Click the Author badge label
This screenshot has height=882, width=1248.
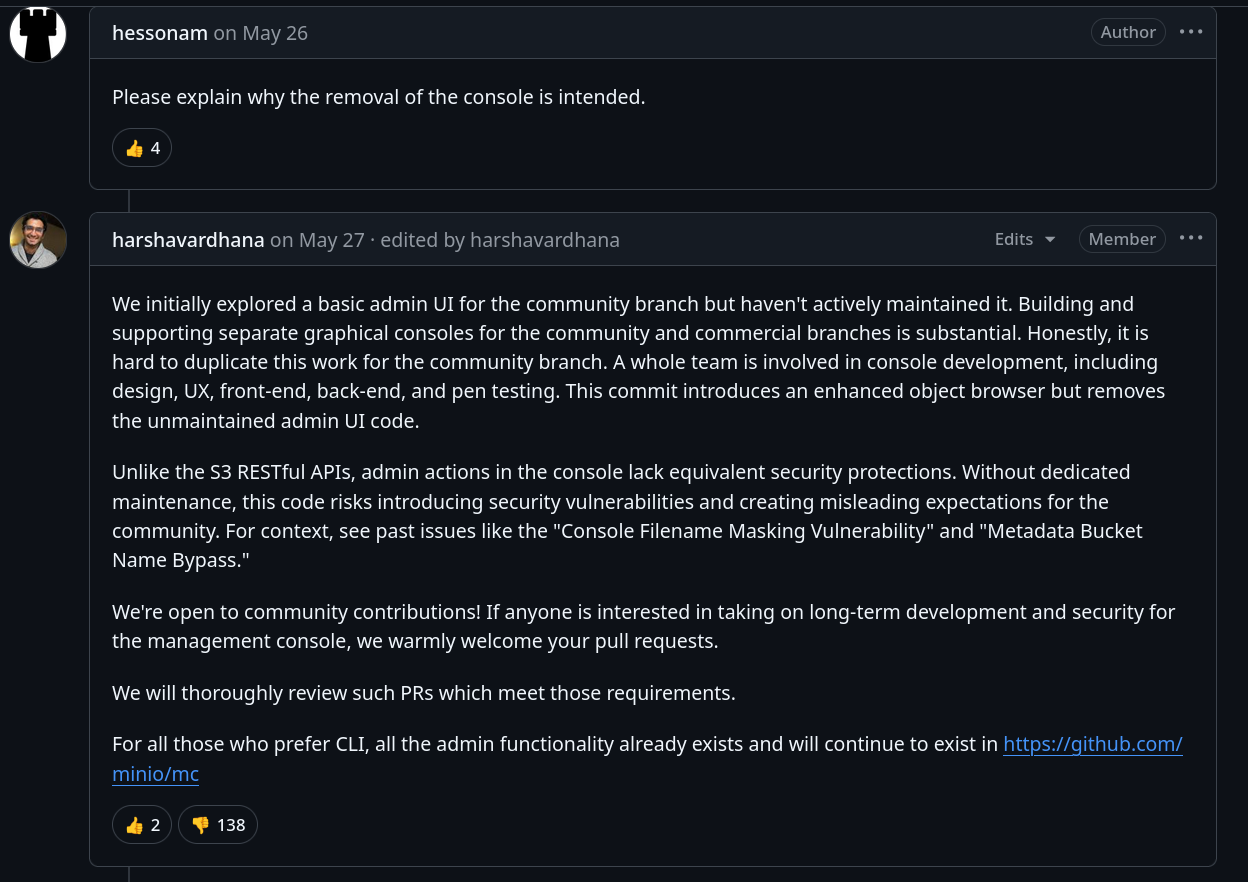1128,32
